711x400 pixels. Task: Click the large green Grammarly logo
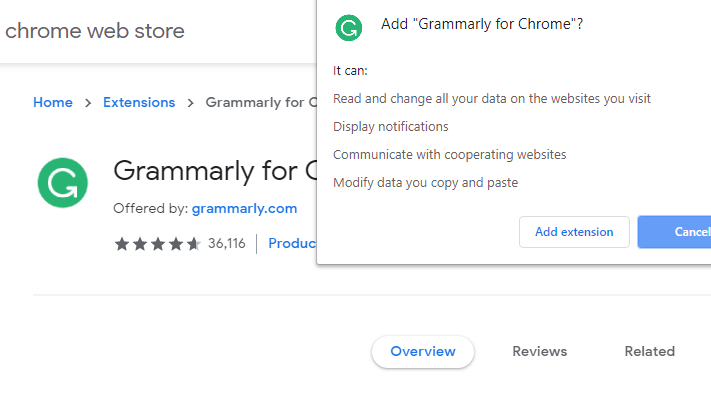63,183
